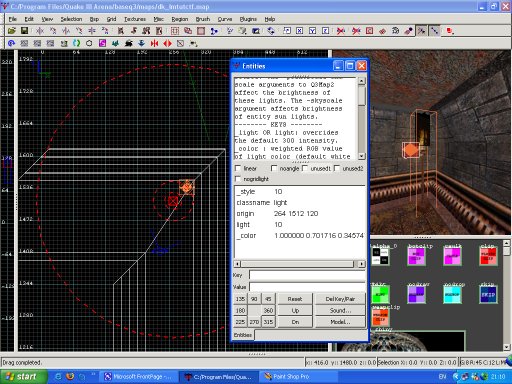Click the Value input field
Viewport: 512px width, 384px height.
[x=307, y=287]
